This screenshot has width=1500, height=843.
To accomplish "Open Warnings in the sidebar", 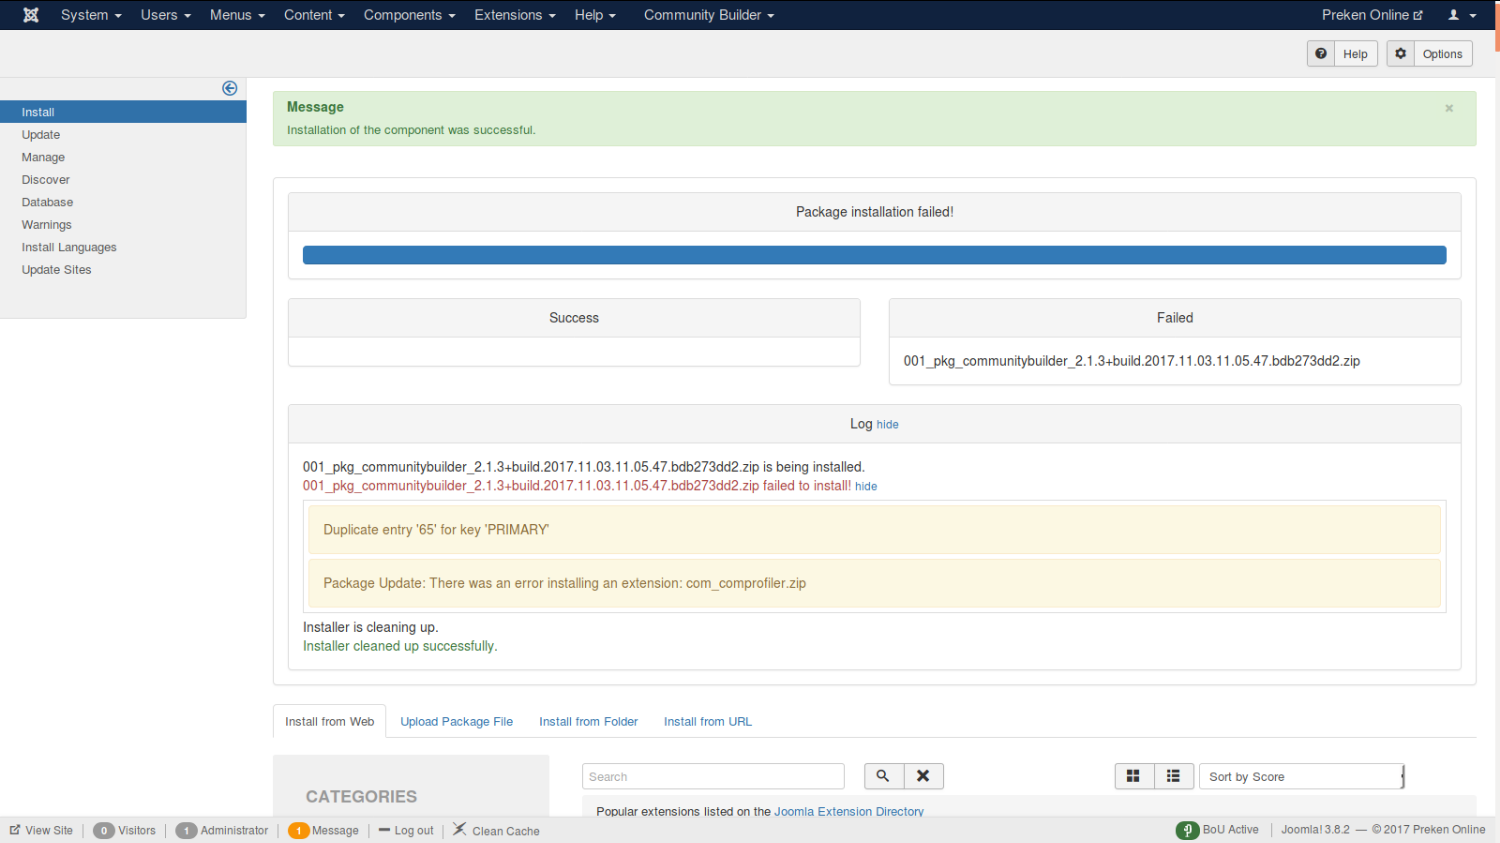I will pyautogui.click(x=47, y=225).
